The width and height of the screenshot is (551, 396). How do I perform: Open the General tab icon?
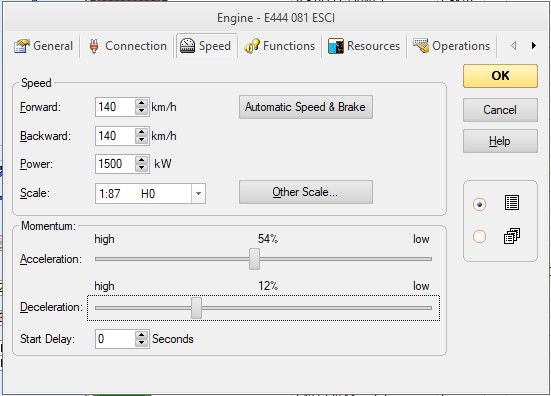pos(21,46)
